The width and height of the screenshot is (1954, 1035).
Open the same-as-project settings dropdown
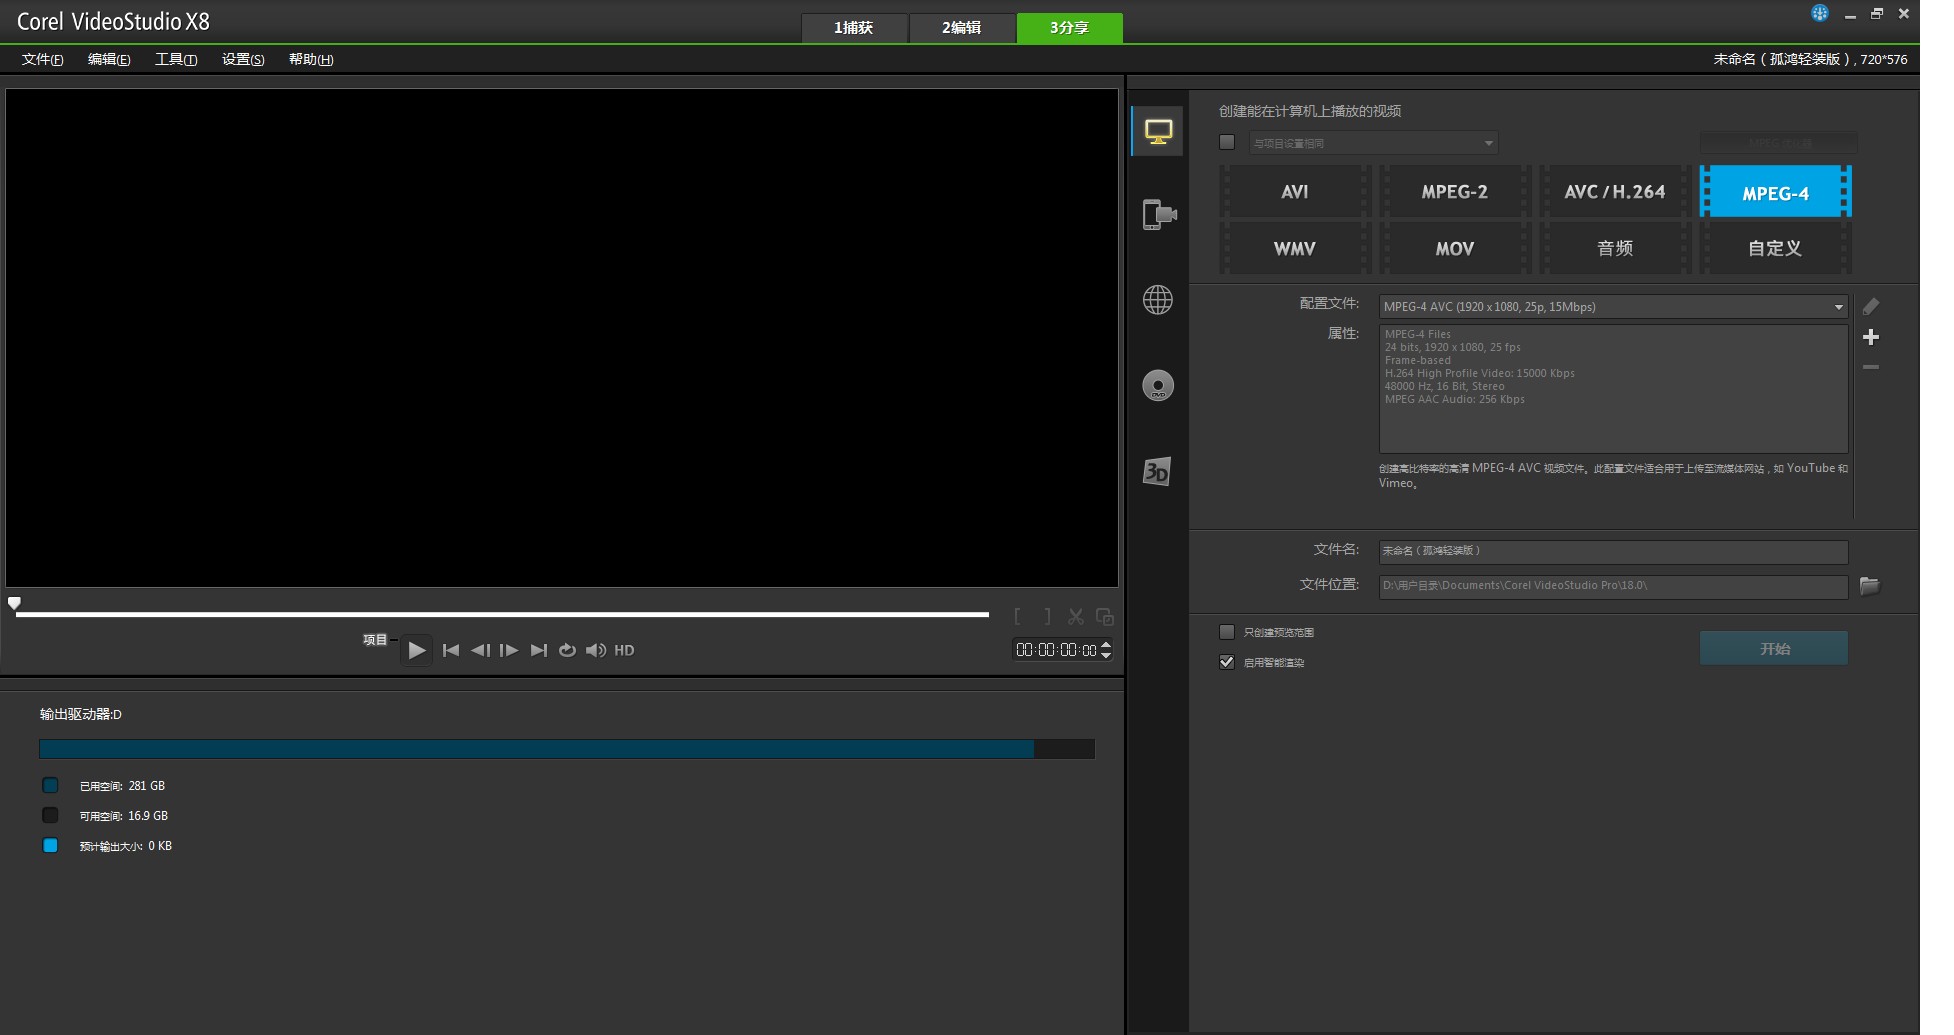1373,143
